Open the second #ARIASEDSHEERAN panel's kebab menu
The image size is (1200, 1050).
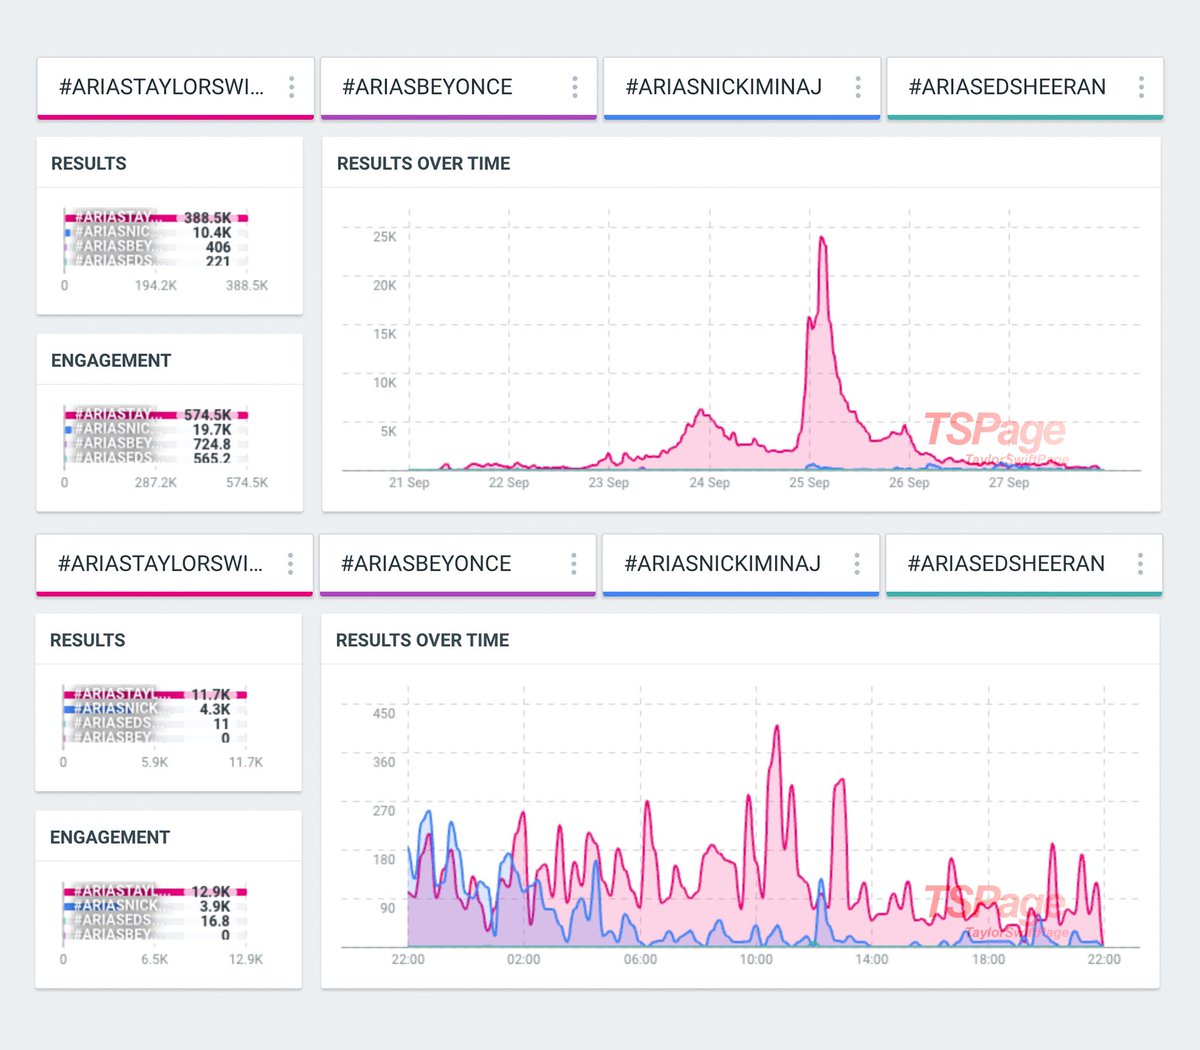click(x=1138, y=564)
